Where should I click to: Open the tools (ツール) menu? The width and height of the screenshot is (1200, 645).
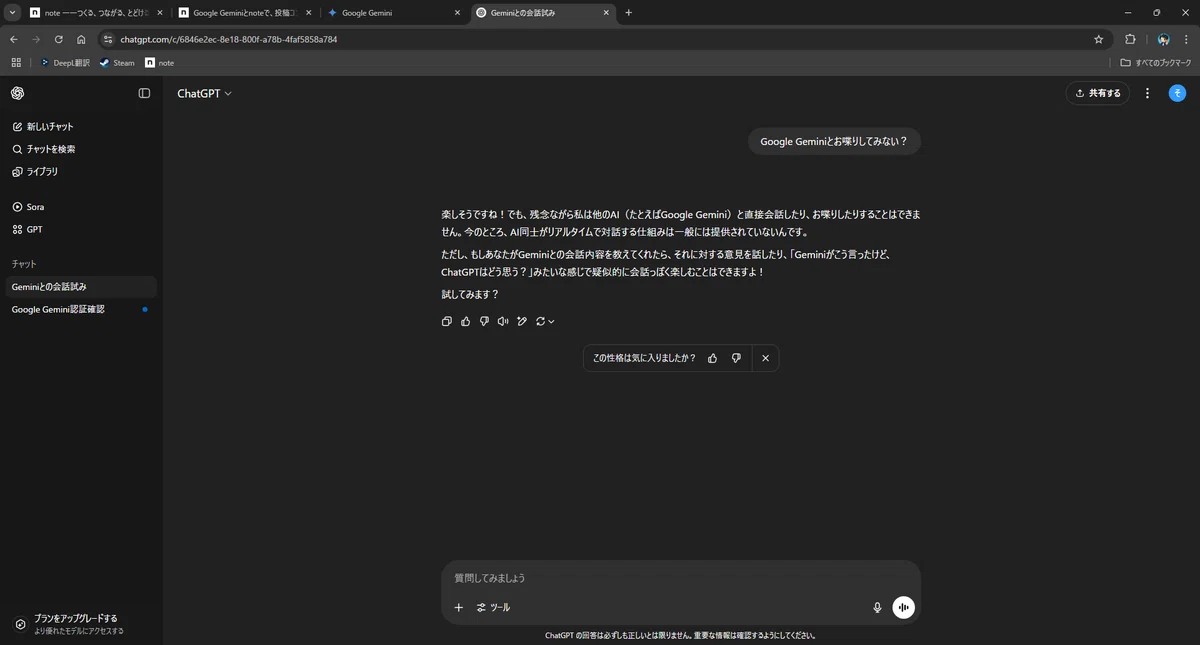[x=494, y=607]
